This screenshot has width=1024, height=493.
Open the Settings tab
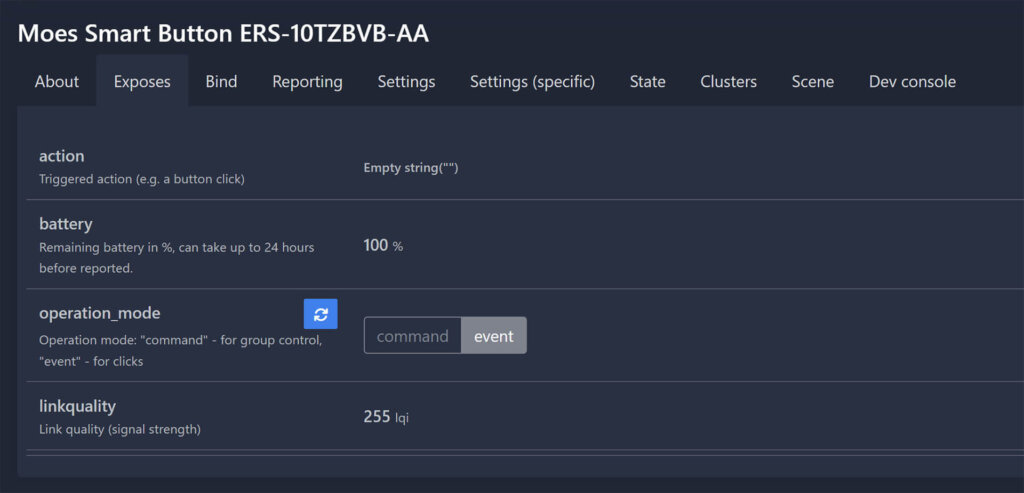[406, 82]
